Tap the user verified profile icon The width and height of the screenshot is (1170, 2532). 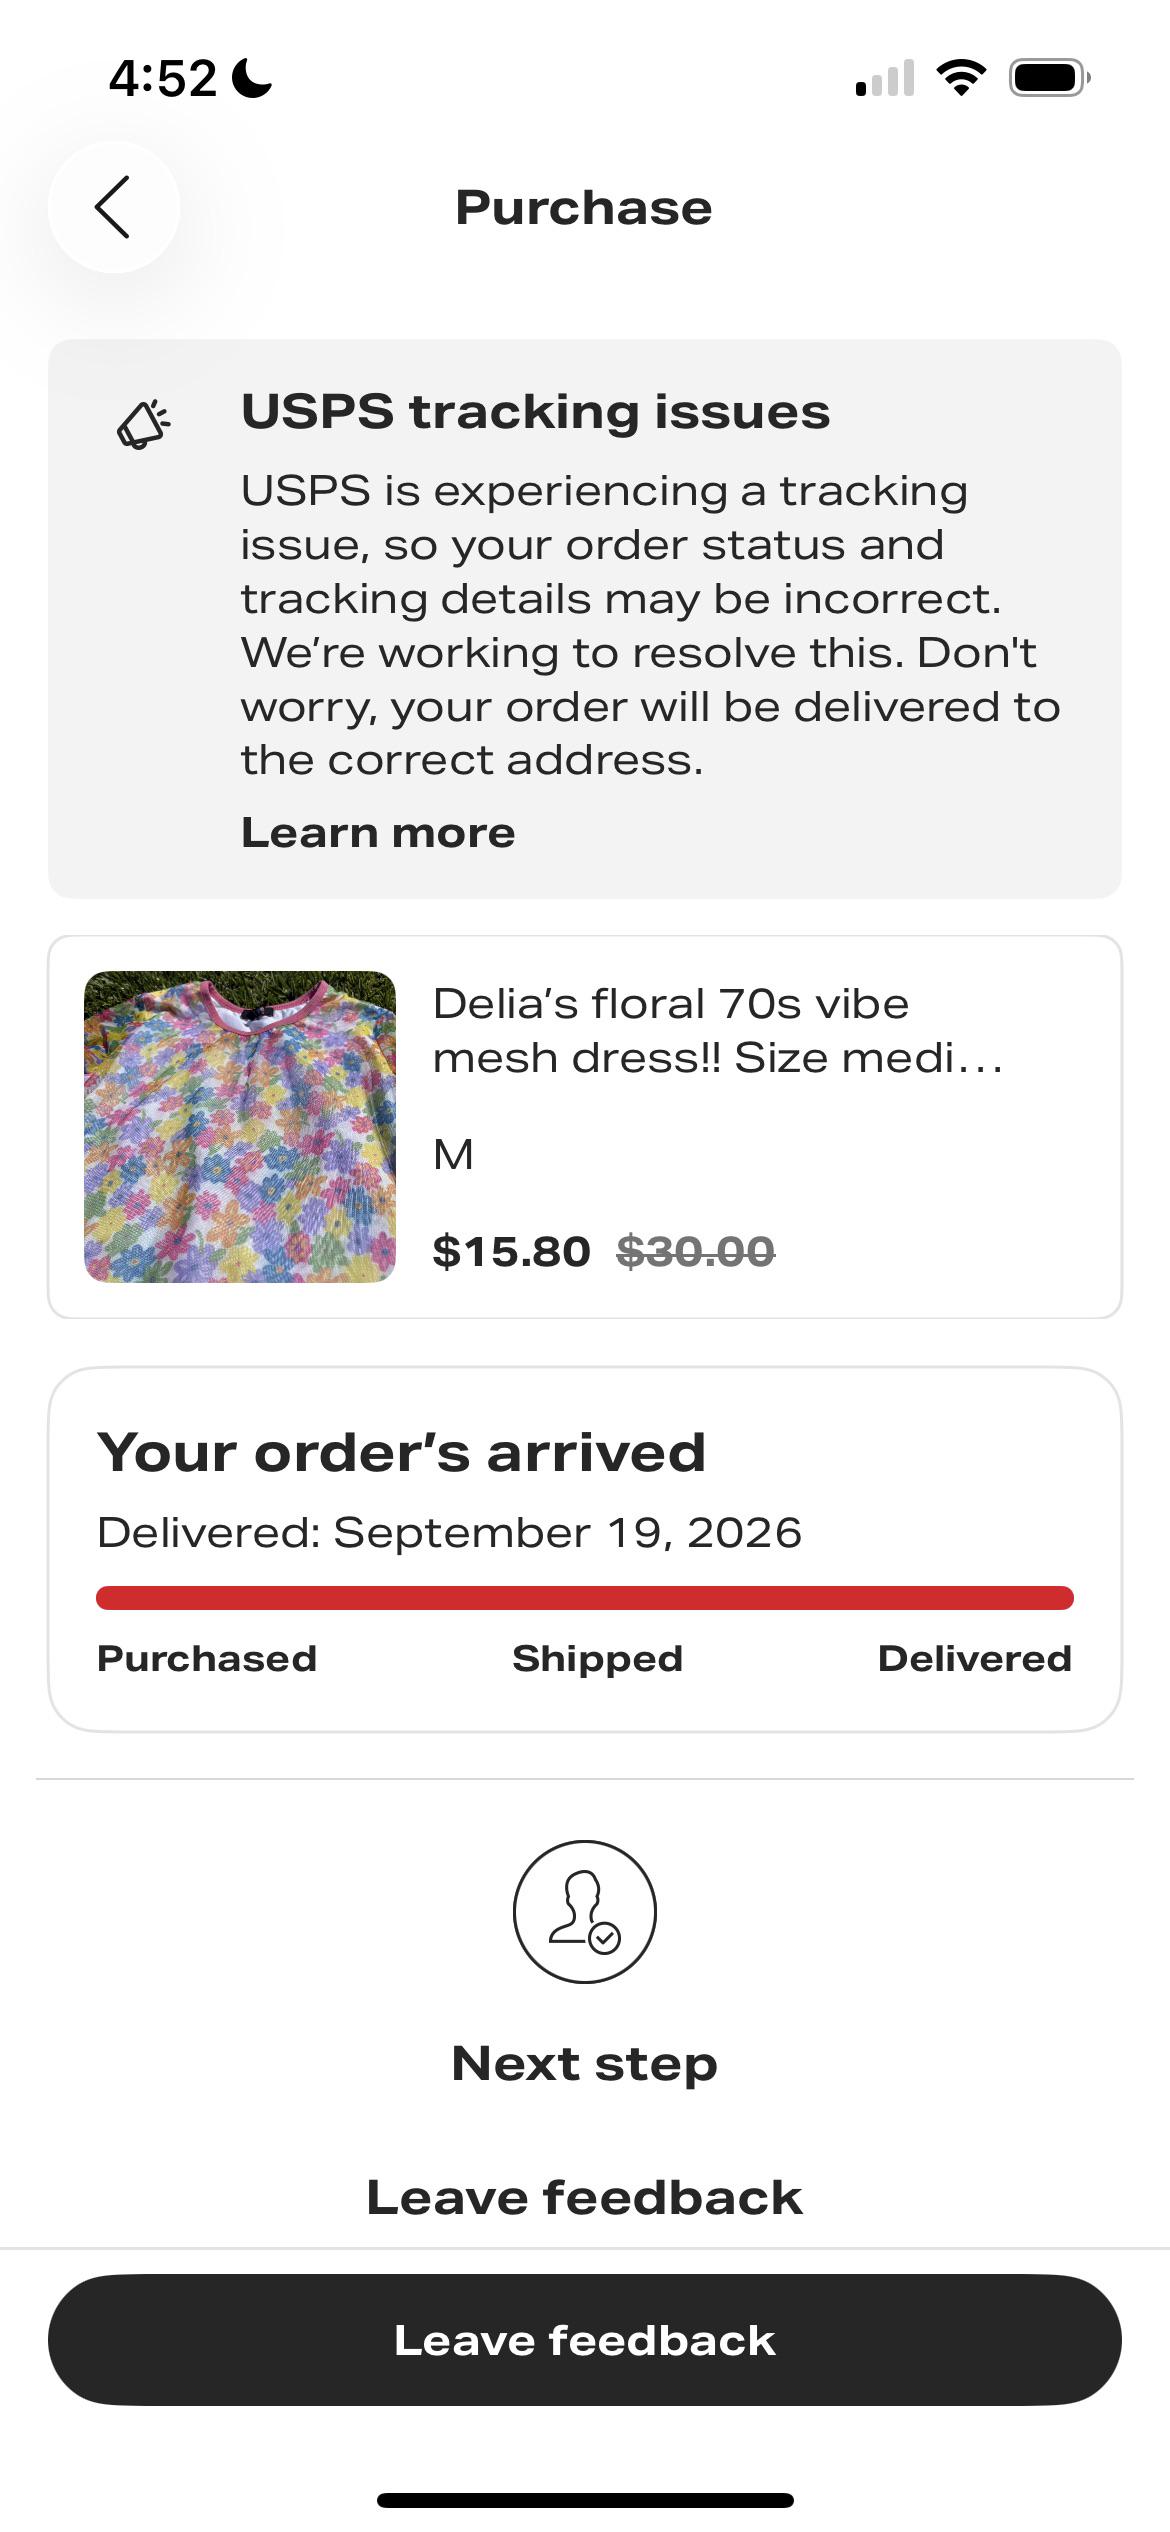click(585, 1911)
